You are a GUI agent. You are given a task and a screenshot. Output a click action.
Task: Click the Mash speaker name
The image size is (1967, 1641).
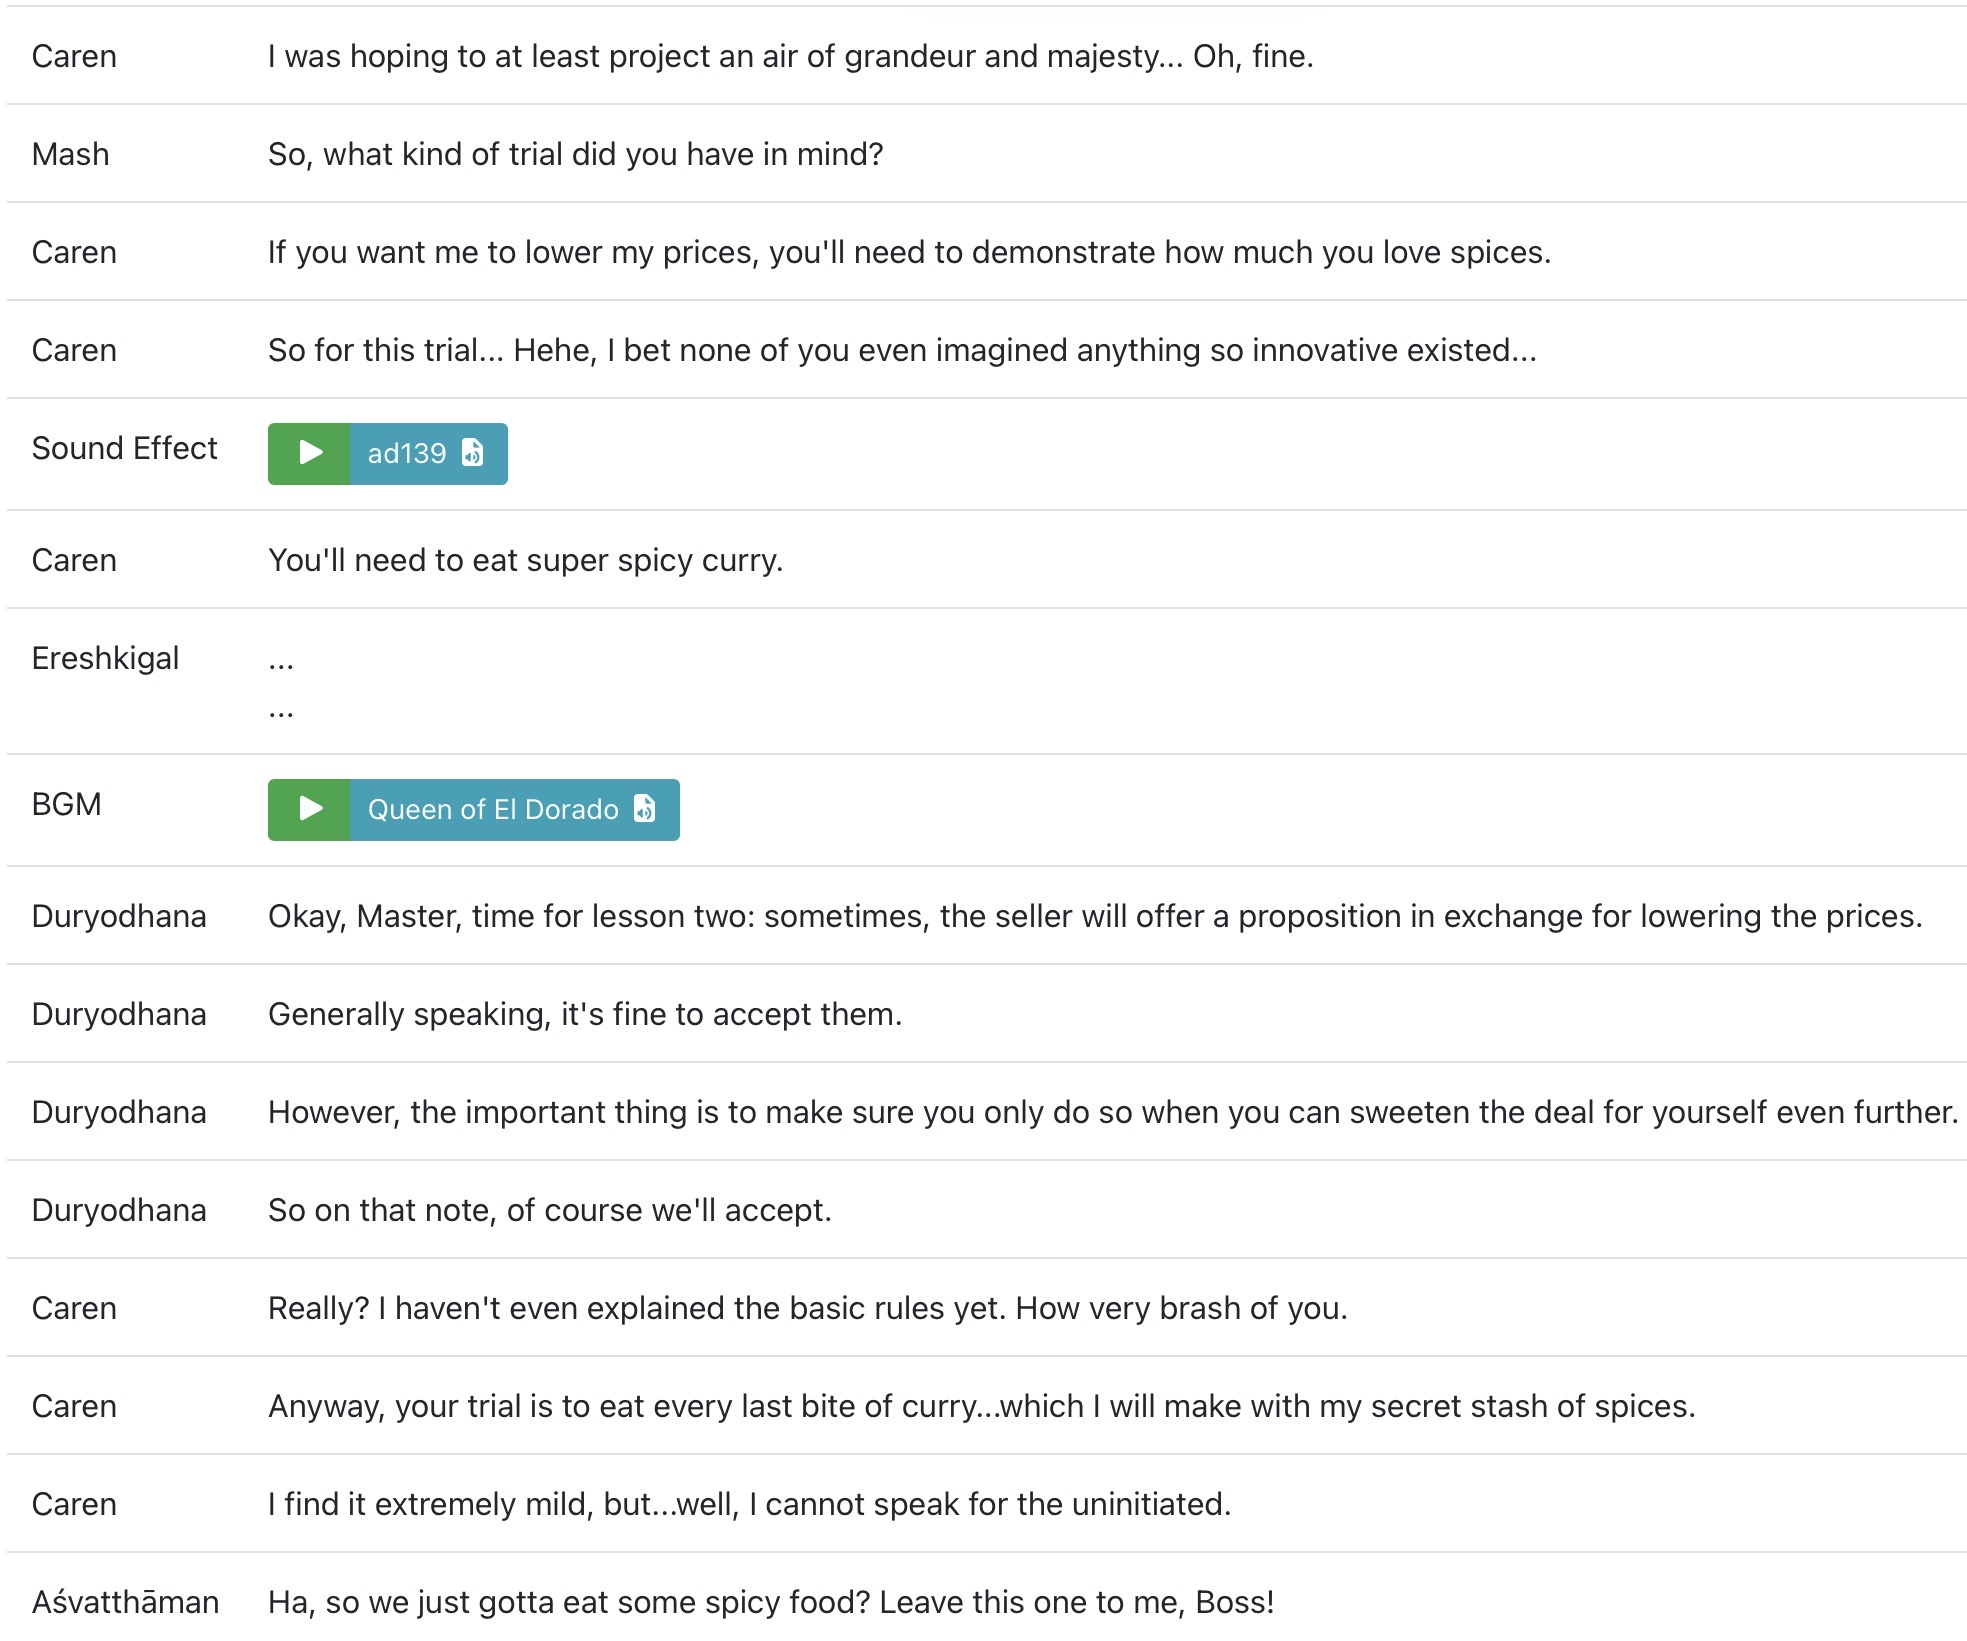click(71, 154)
